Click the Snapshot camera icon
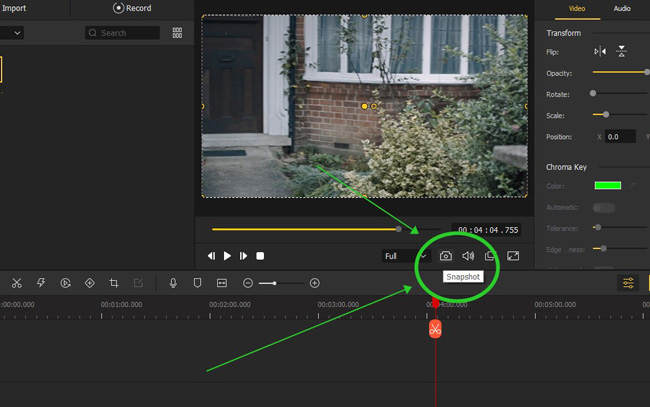Viewport: 650px width, 407px height. pyautogui.click(x=446, y=256)
